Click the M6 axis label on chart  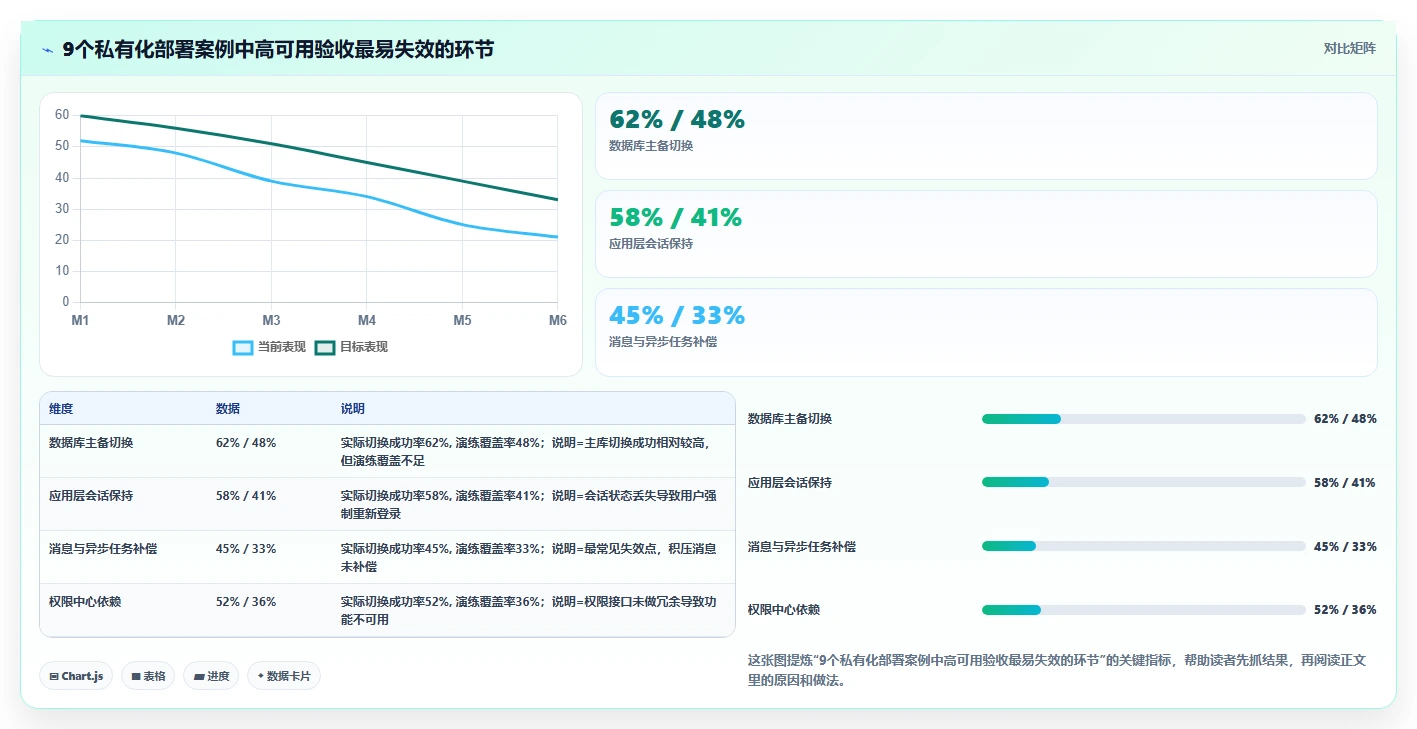tap(558, 320)
